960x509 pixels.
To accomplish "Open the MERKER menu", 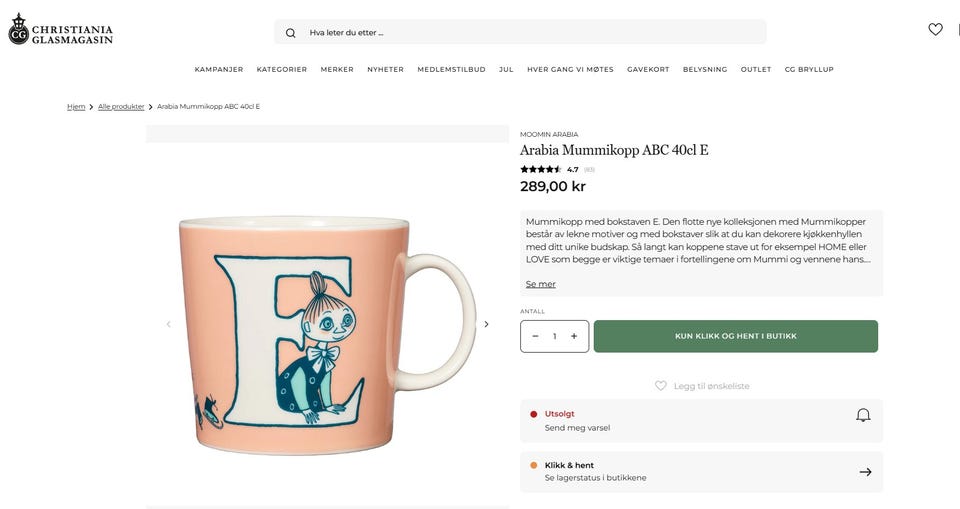I will point(337,69).
